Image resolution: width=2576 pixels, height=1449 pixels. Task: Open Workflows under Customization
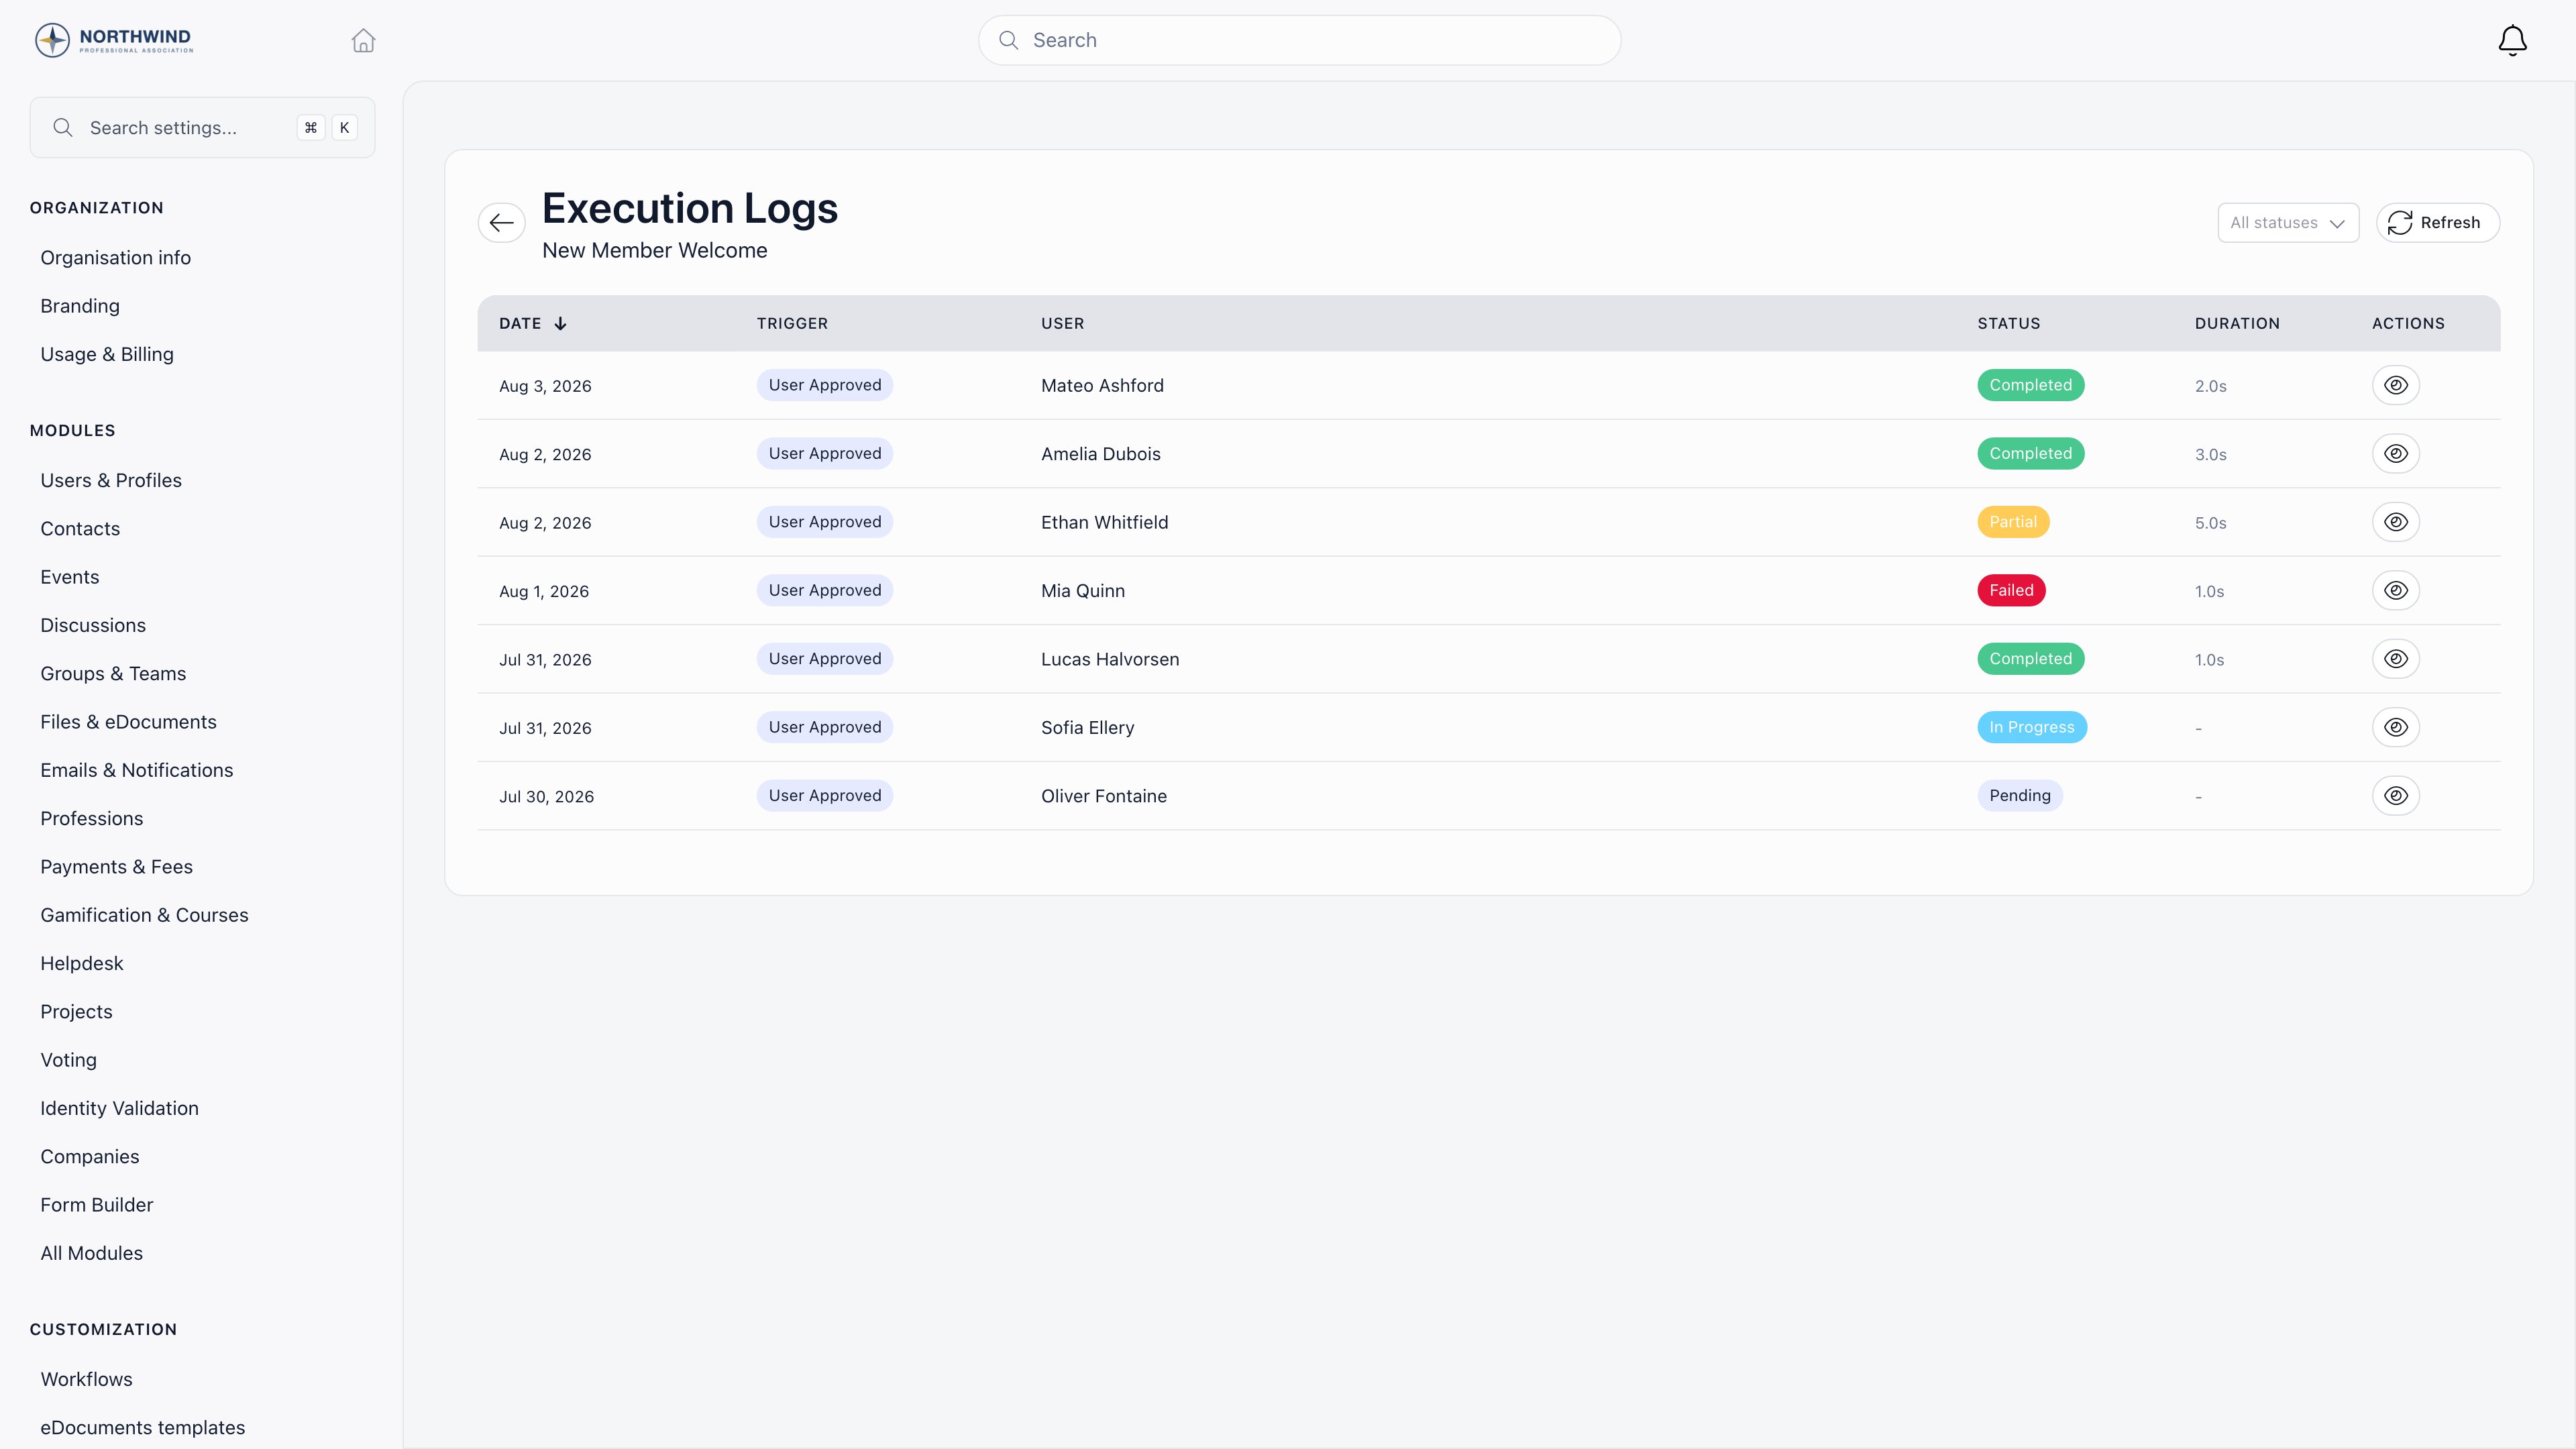[x=86, y=1379]
